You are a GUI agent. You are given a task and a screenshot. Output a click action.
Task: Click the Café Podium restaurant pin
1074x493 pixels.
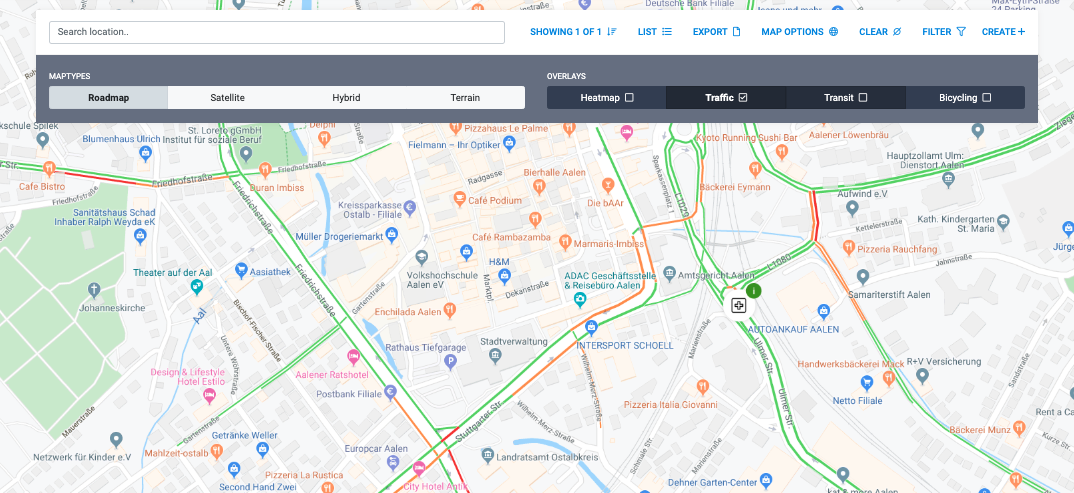click(x=460, y=199)
